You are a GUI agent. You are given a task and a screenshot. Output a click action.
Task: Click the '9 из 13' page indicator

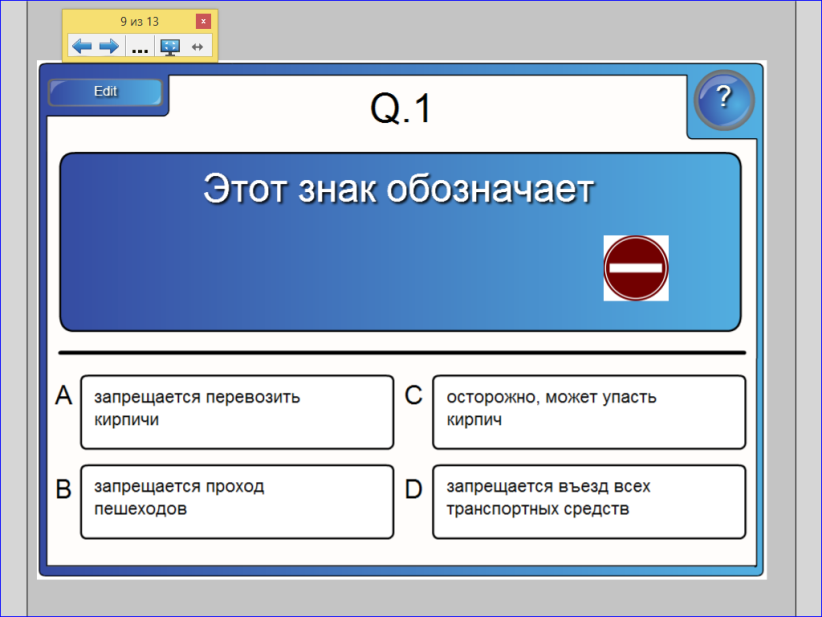pyautogui.click(x=139, y=21)
